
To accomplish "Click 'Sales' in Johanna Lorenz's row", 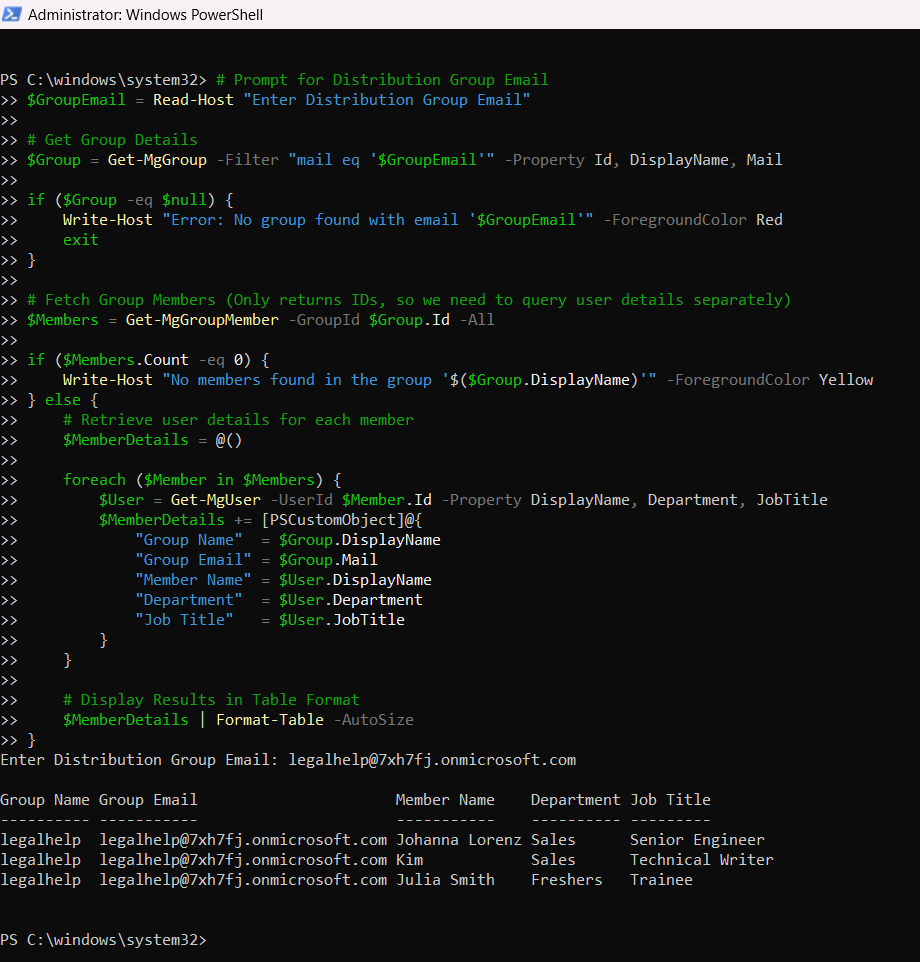I will coord(553,840).
